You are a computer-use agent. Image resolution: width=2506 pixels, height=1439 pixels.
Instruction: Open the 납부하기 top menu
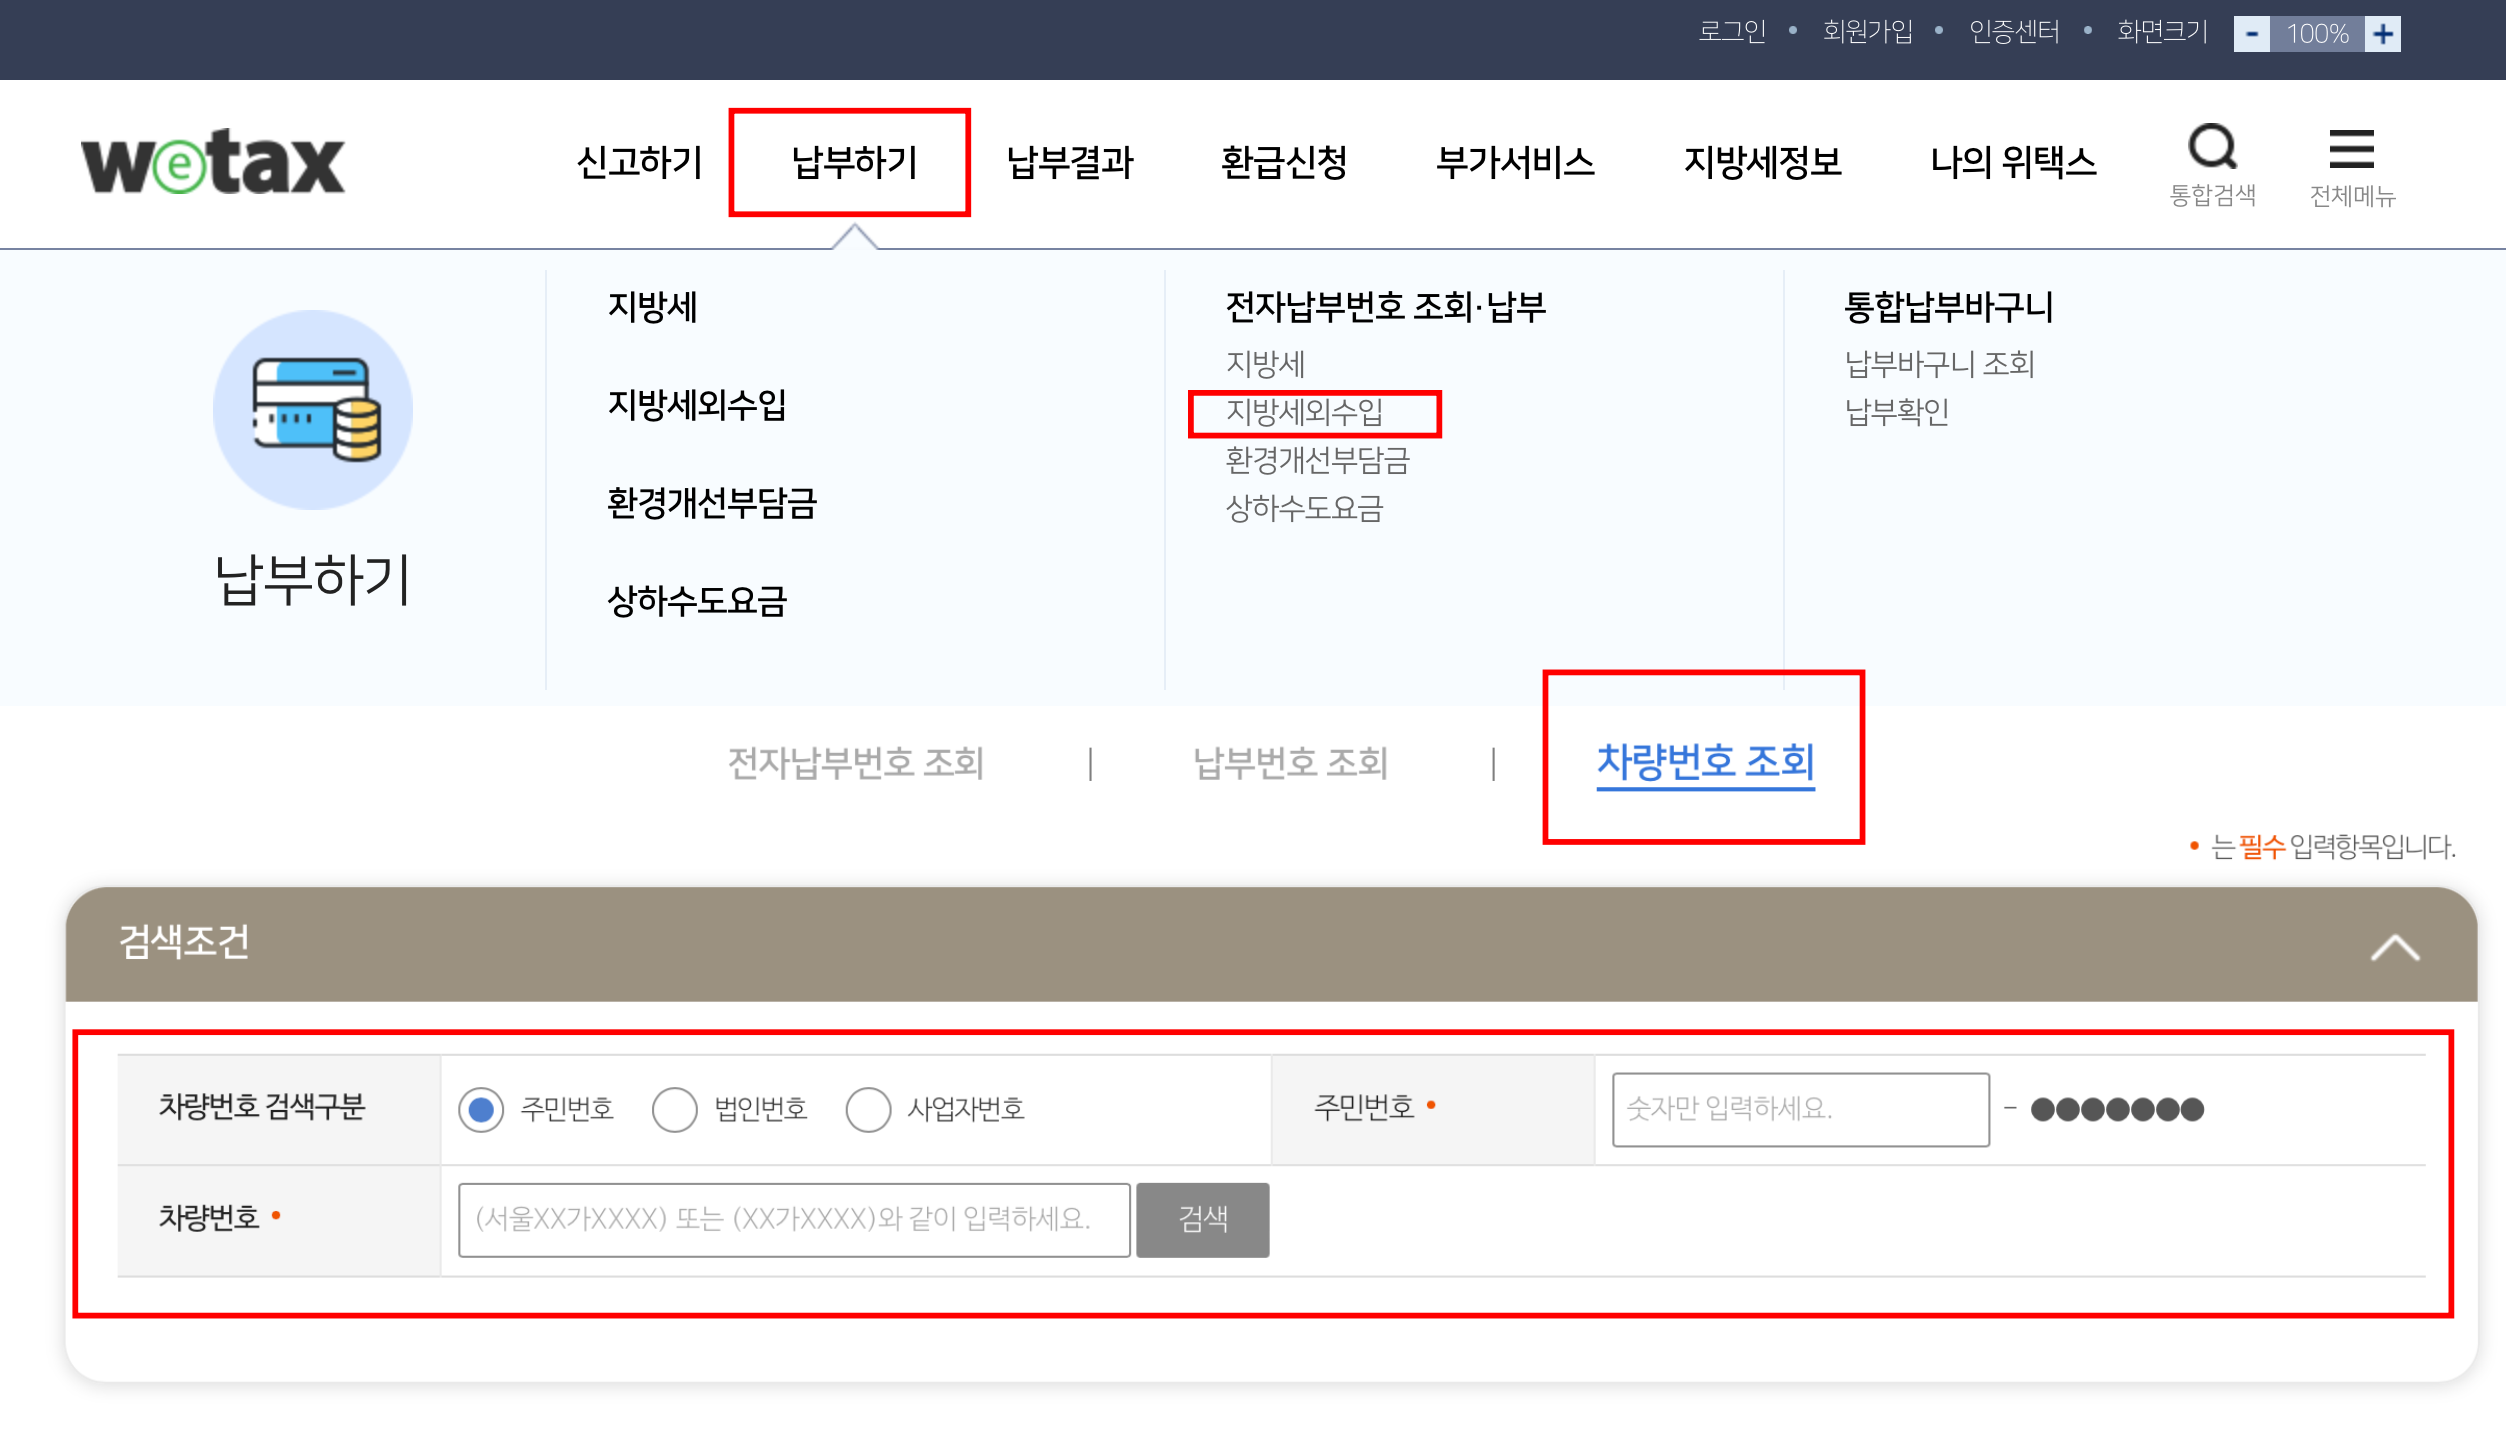853,162
